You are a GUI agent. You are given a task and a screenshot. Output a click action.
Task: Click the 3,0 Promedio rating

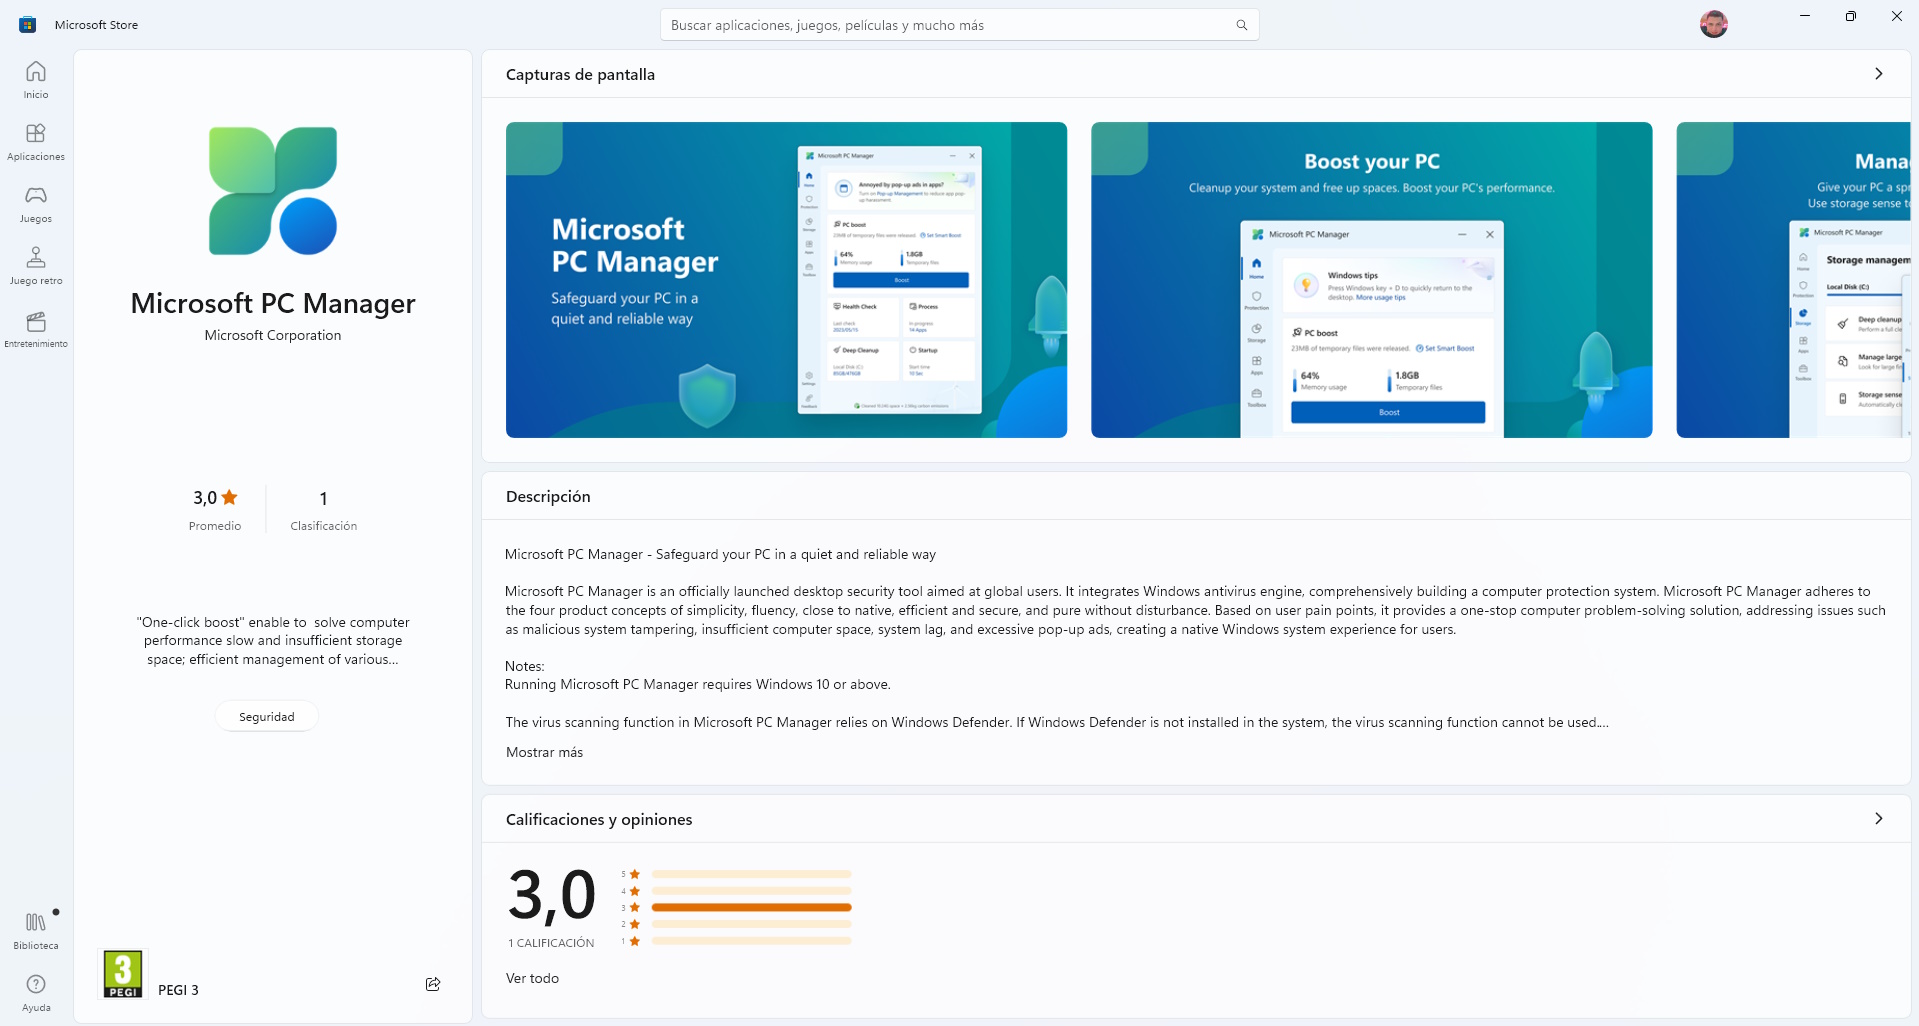pos(215,510)
